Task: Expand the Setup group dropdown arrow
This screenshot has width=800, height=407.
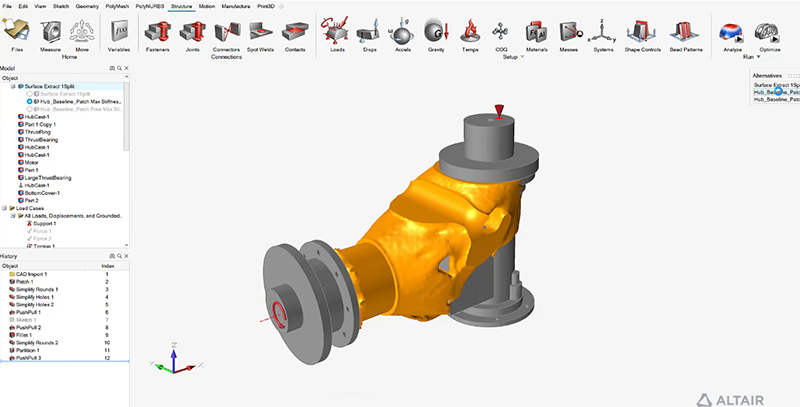Action: coord(521,57)
